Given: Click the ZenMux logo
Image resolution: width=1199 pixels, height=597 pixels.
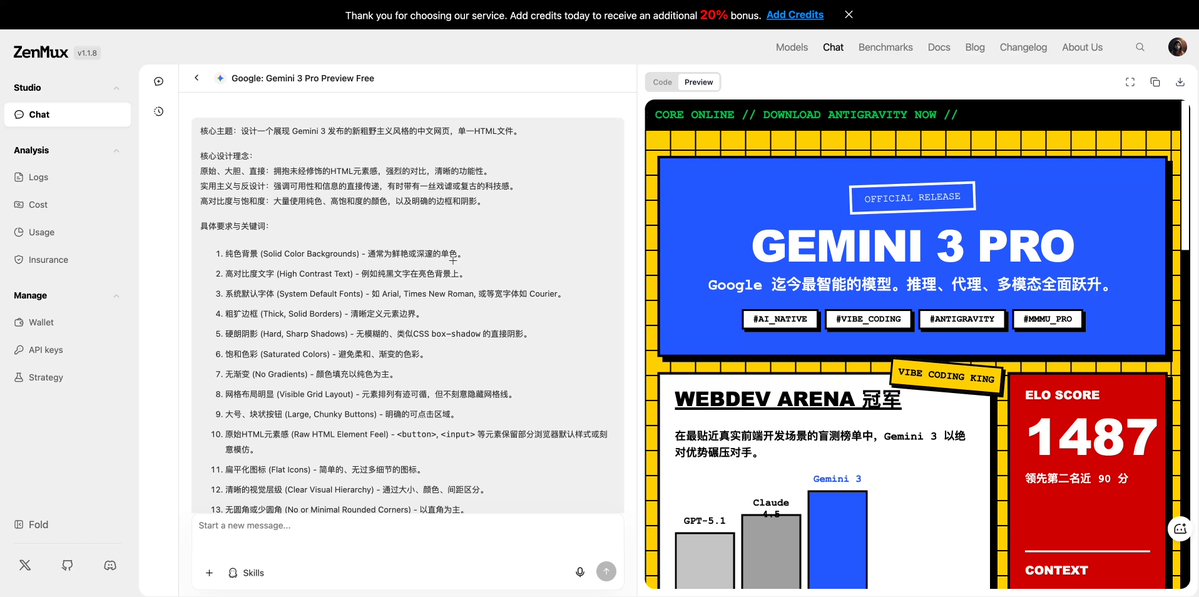Looking at the screenshot, I should click(40, 52).
